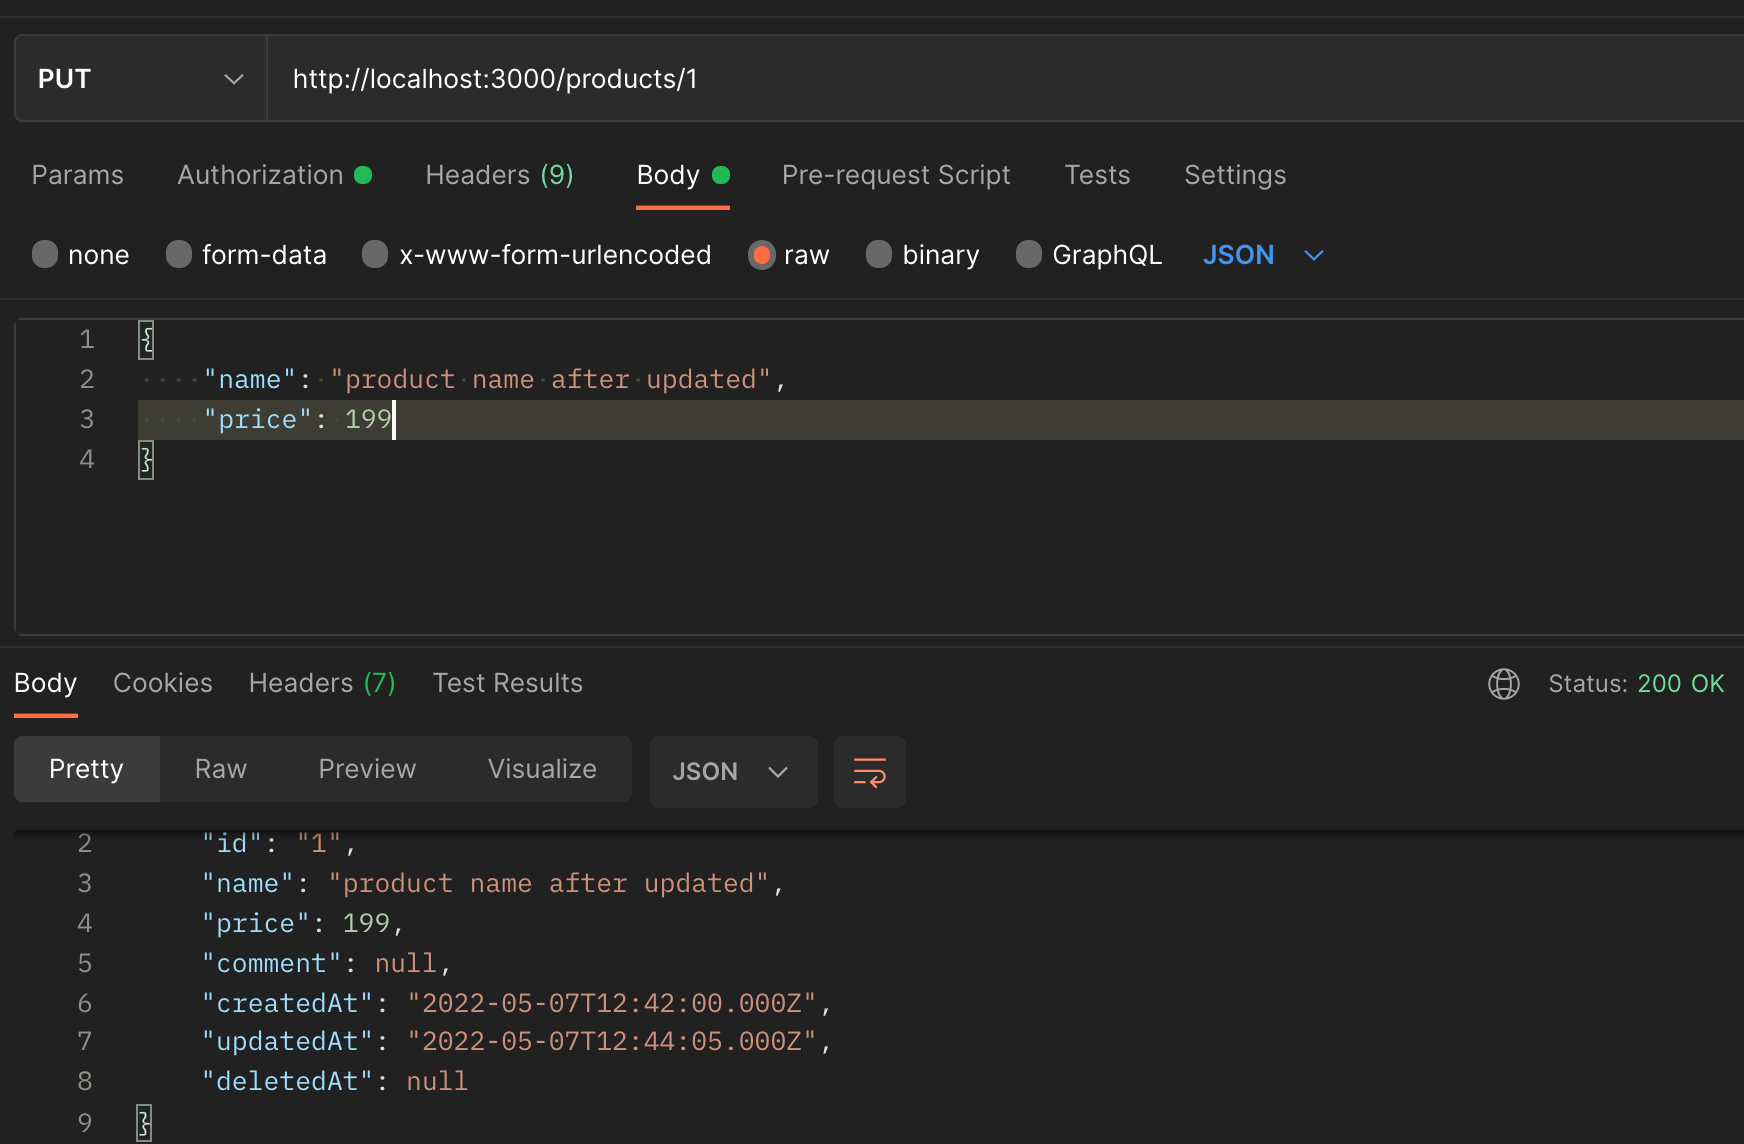Open the response Cookies tab
The image size is (1744, 1144).
pos(163,683)
